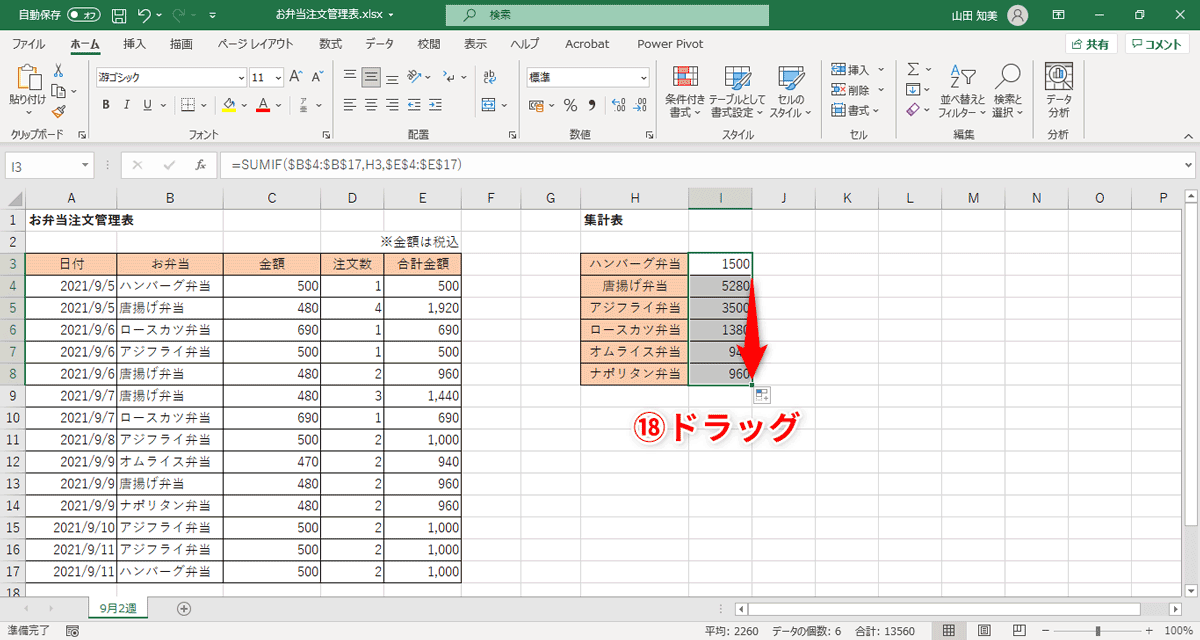The width and height of the screenshot is (1200, 640).
Task: Click the Auto Fill Options button
Action: tap(762, 395)
